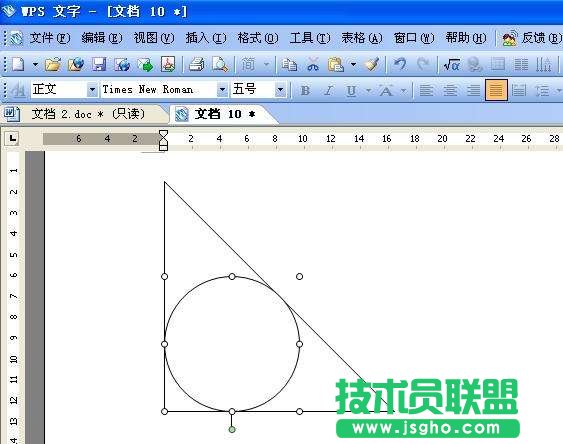Screen dimensions: 563x444
Task: Click the Save floppy disk icon
Action: click(99, 65)
